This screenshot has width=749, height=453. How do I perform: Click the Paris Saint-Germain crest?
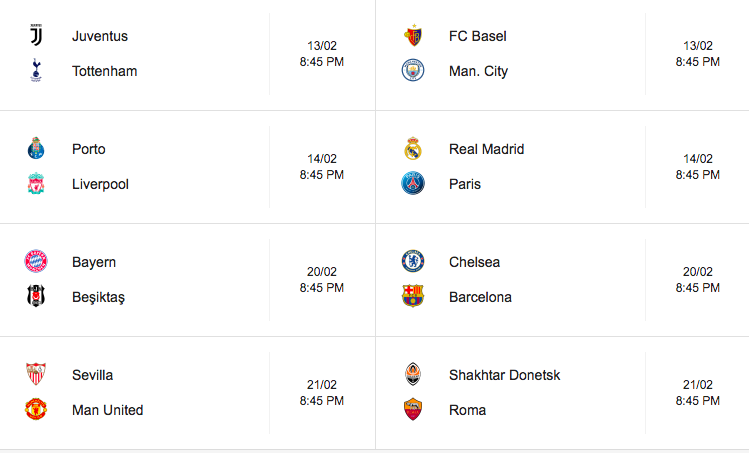pyautogui.click(x=413, y=183)
